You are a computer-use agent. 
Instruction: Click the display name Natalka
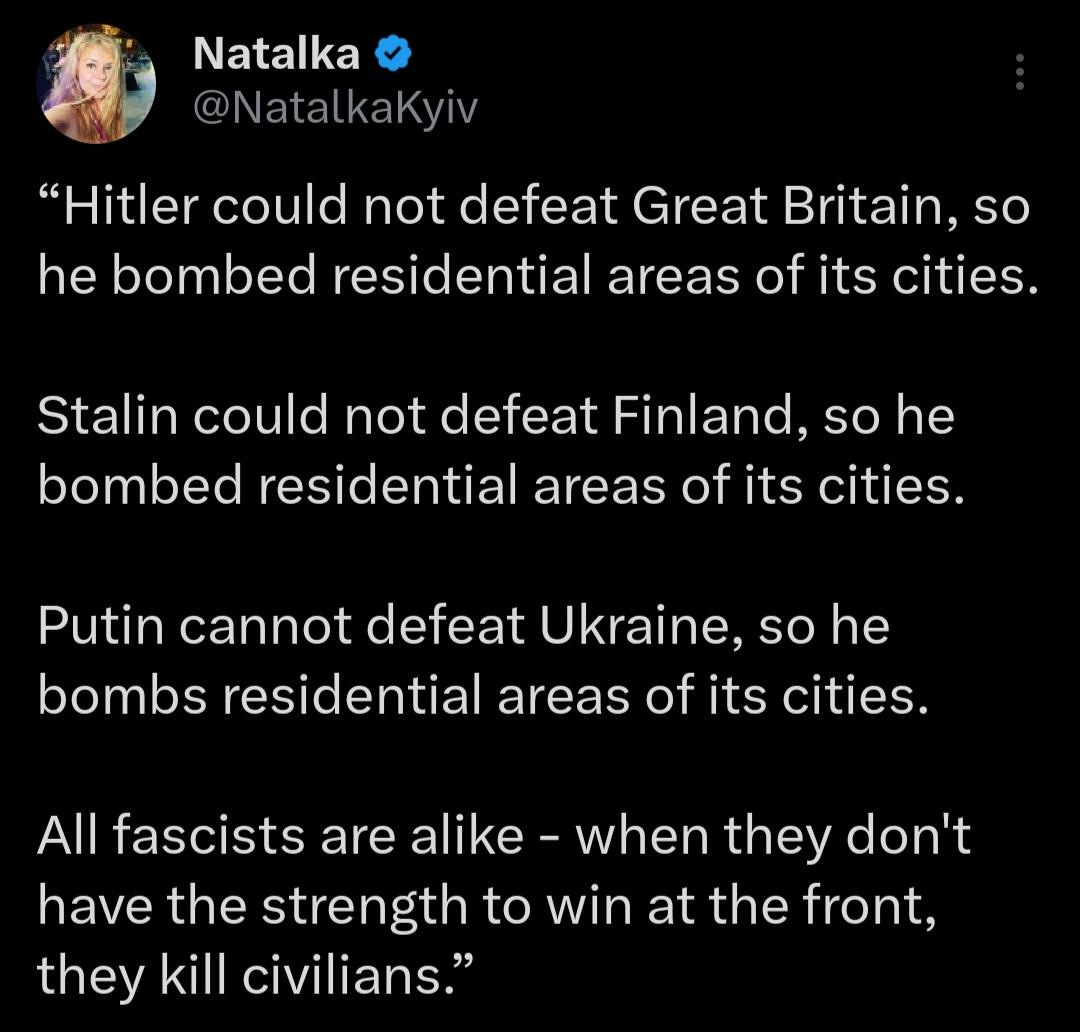pos(276,55)
